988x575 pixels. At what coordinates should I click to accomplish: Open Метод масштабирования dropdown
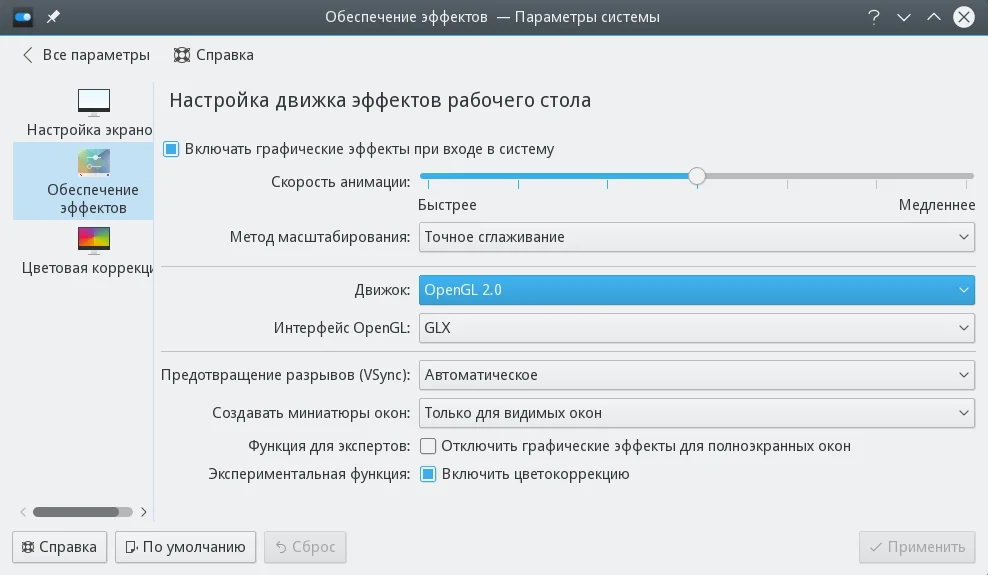(697, 237)
